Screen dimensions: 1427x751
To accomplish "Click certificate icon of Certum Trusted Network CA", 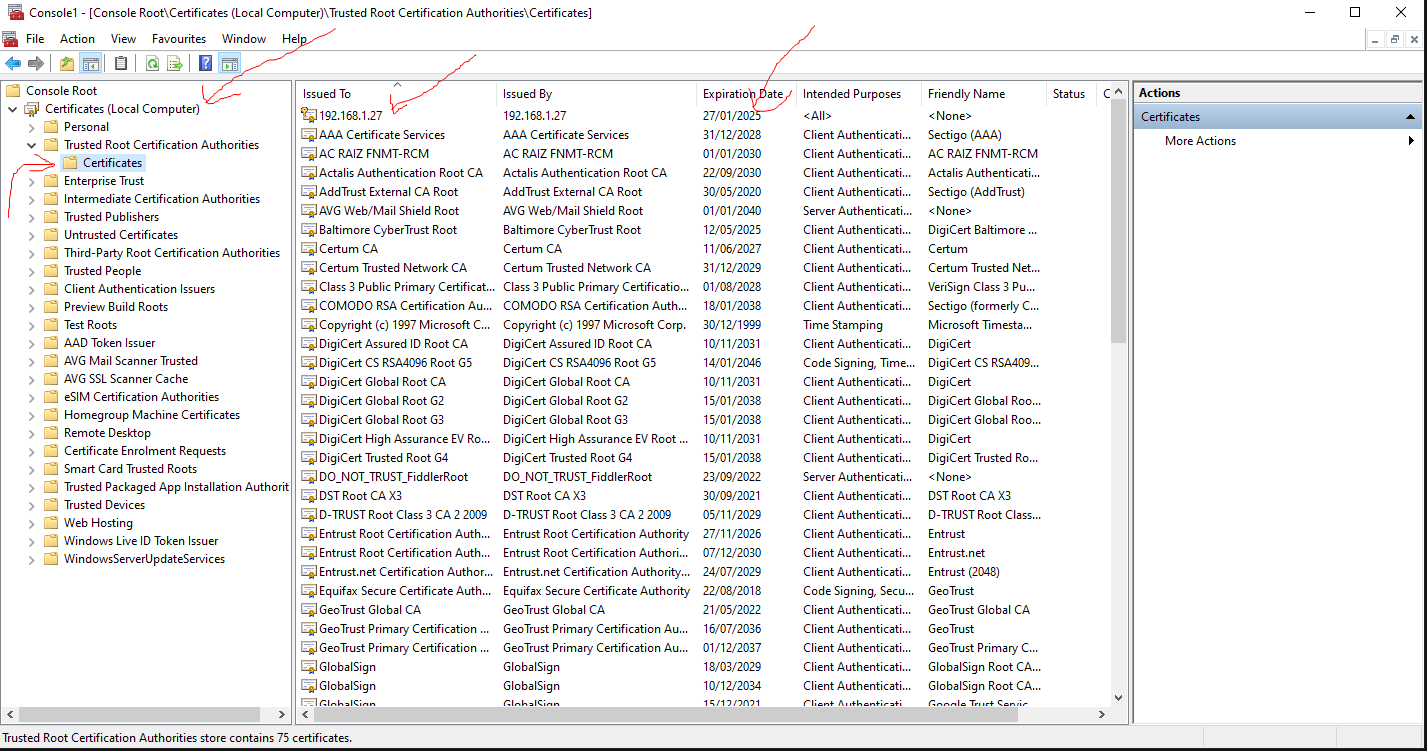I will pos(309,268).
